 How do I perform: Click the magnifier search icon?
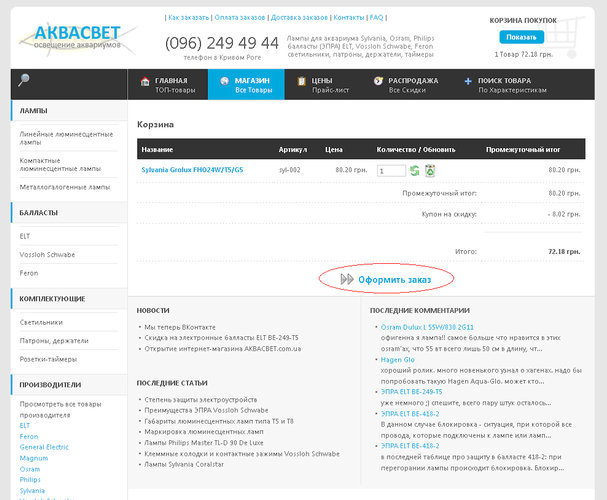coord(23,81)
